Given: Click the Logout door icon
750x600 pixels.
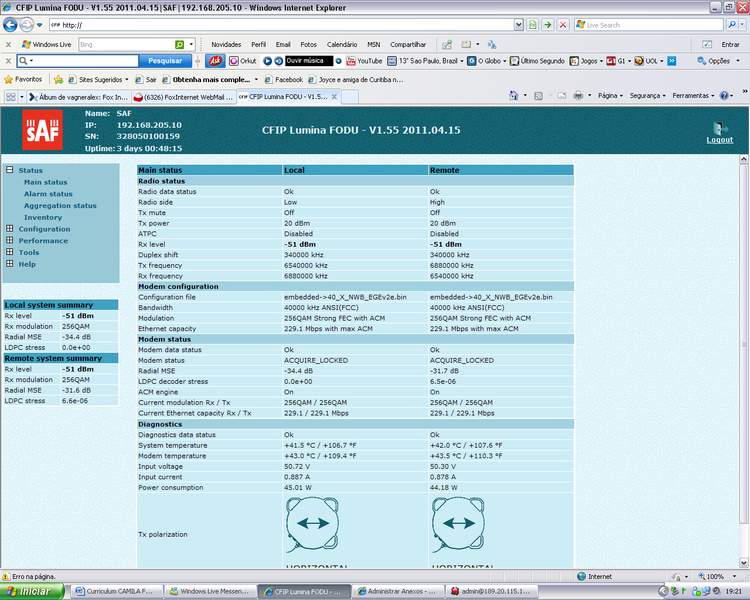Looking at the screenshot, I should click(719, 128).
